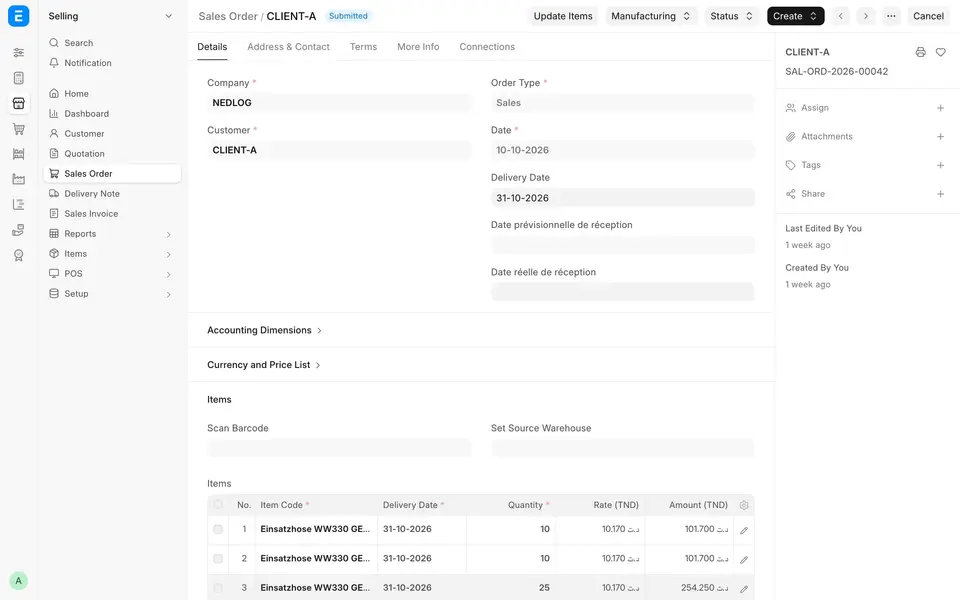
Task: Go to Home in sidebar
Action: [x=112, y=94]
